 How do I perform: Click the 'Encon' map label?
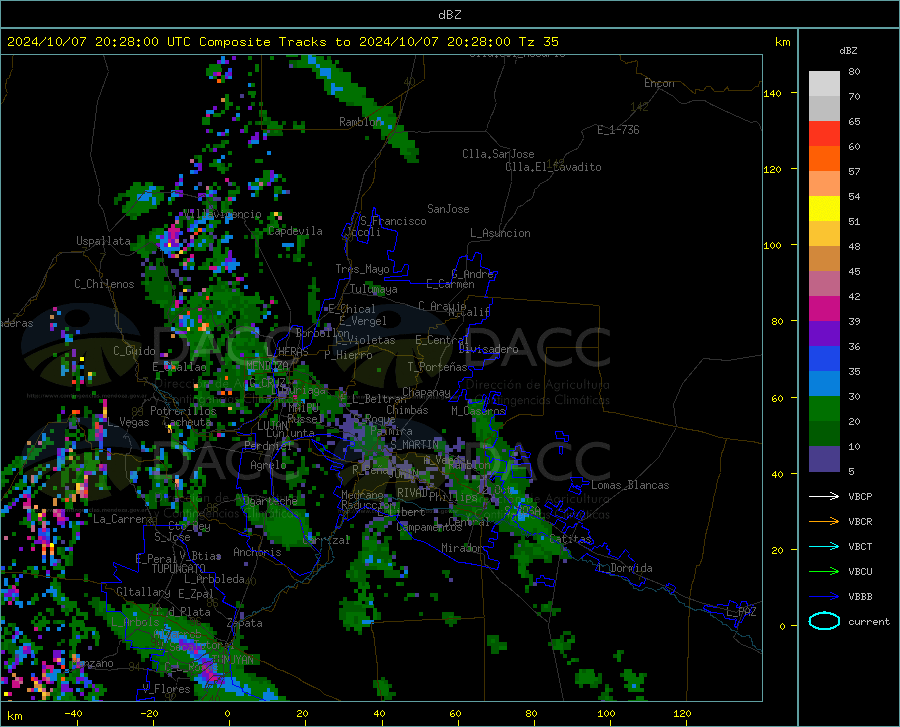point(659,83)
